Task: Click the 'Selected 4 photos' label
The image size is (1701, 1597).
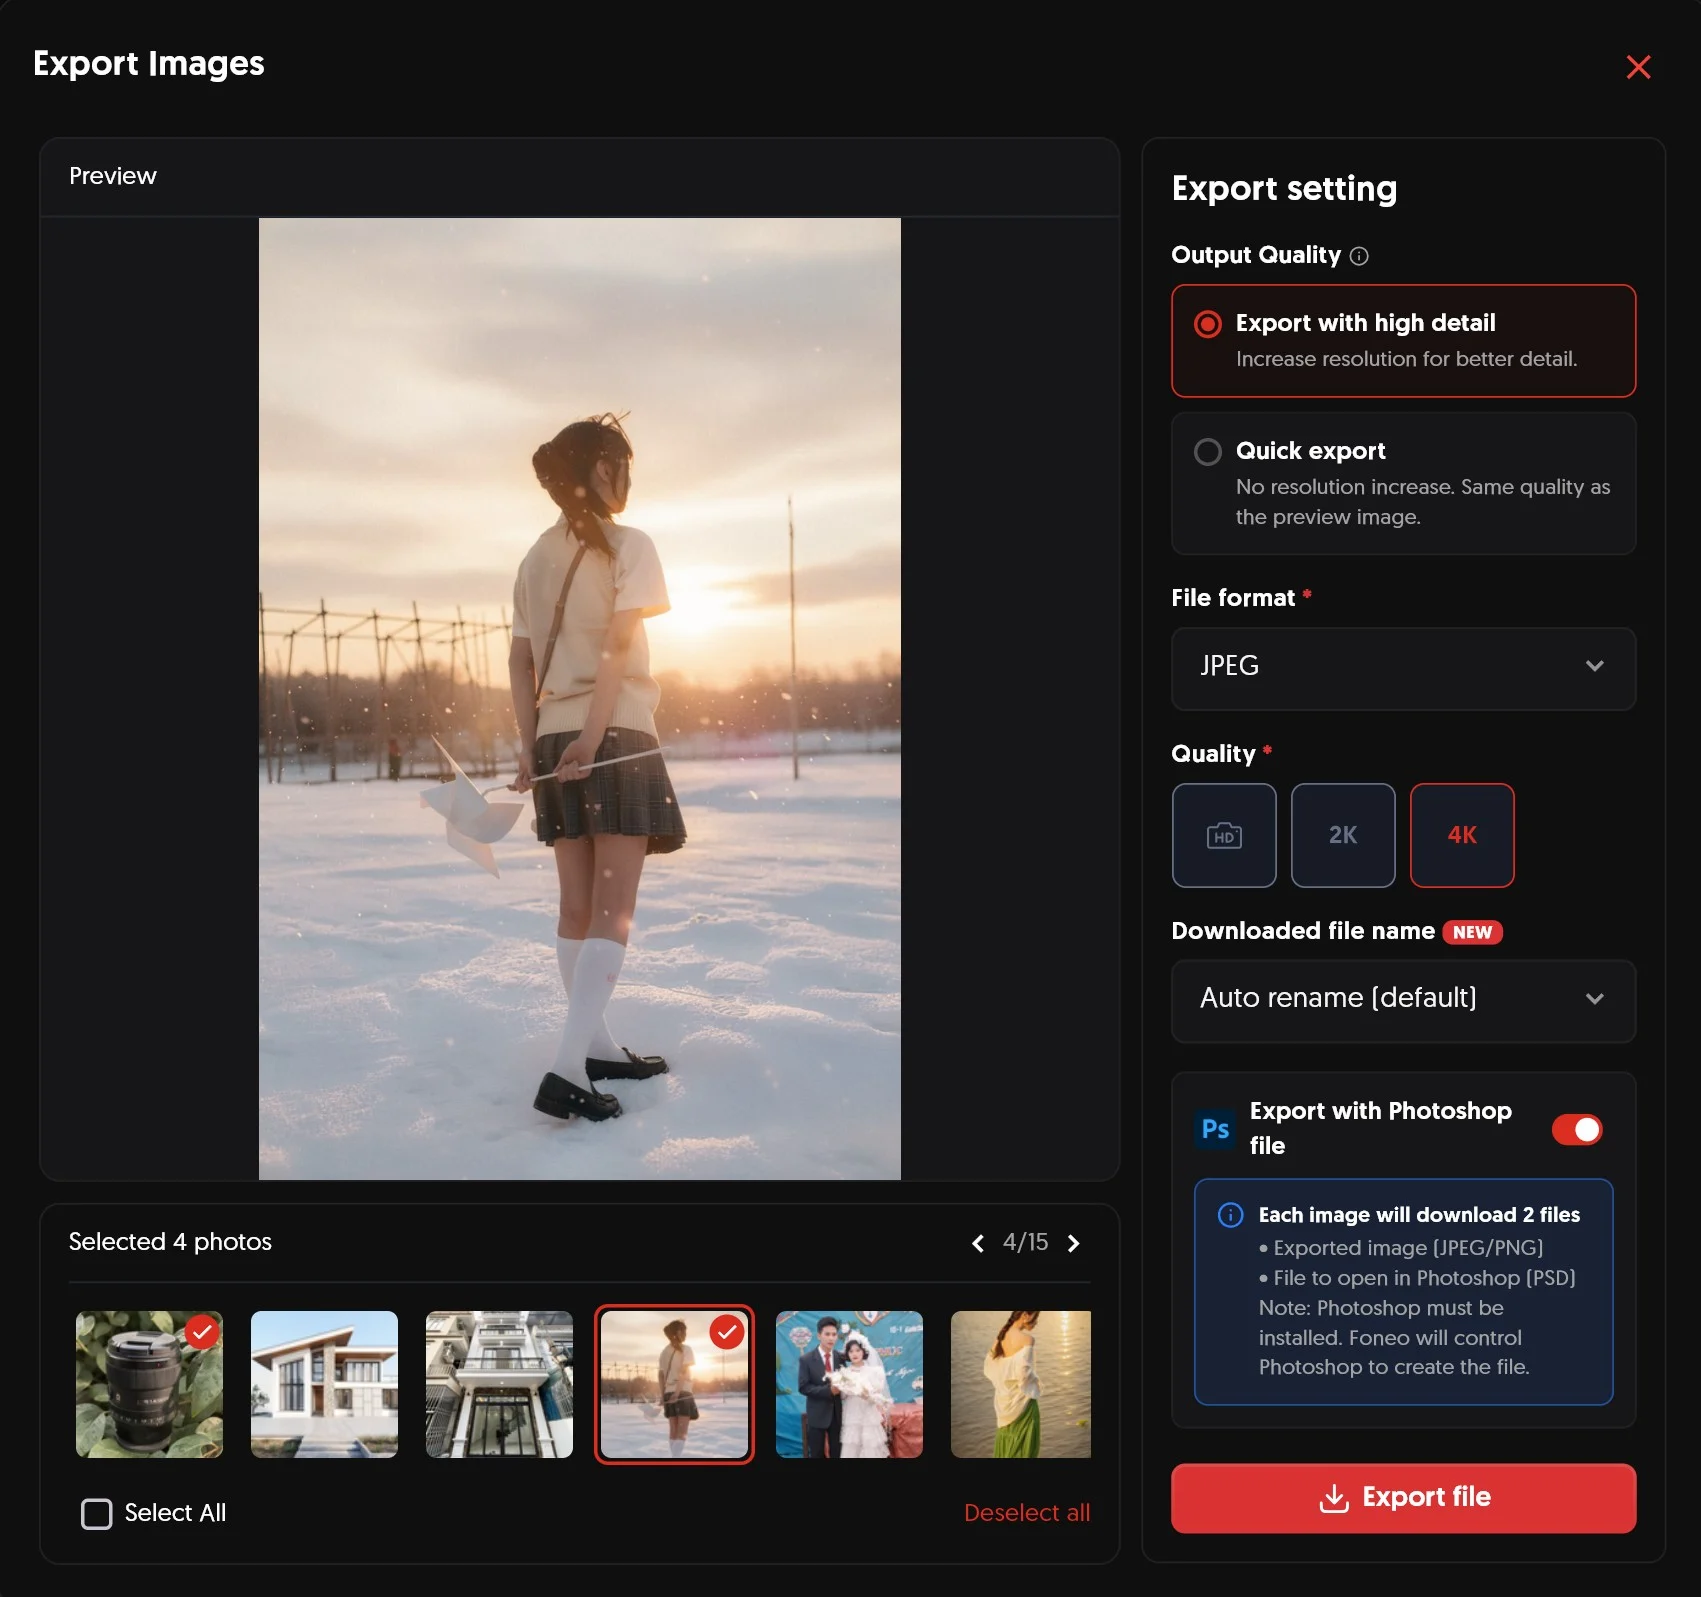Action: [170, 1242]
